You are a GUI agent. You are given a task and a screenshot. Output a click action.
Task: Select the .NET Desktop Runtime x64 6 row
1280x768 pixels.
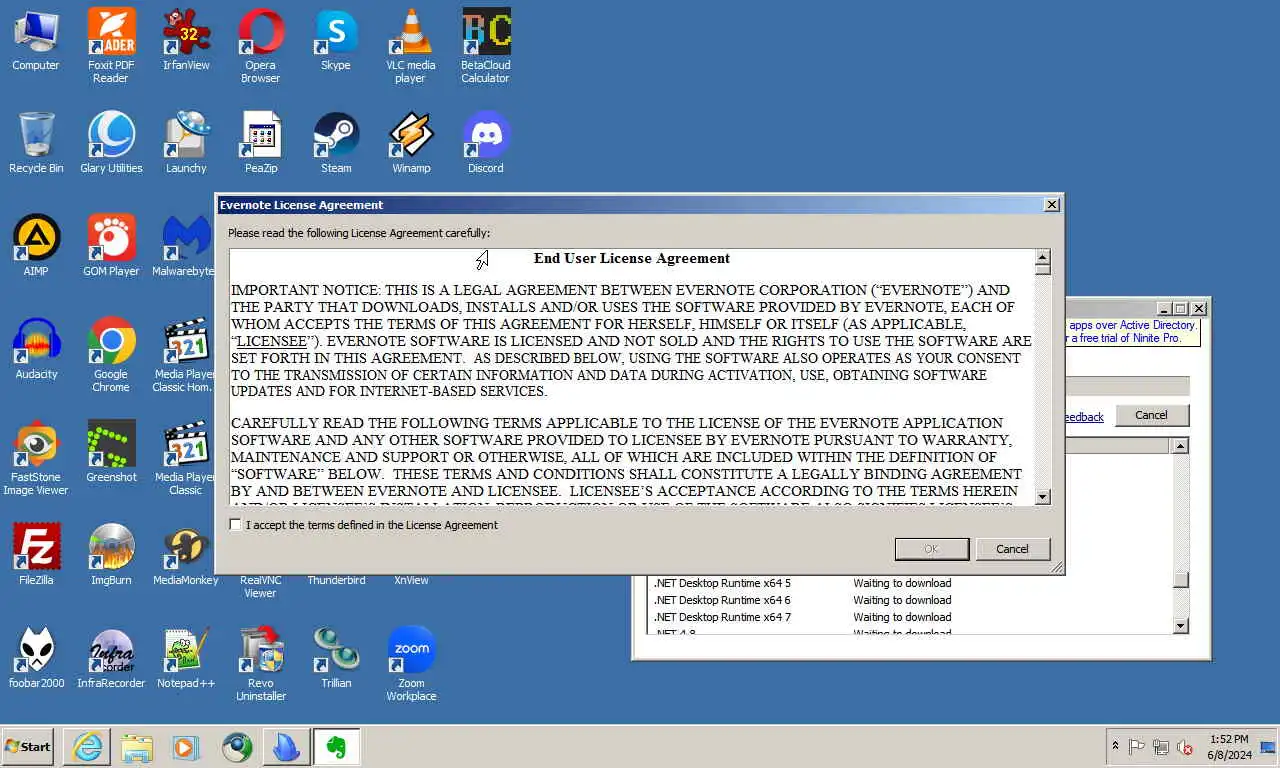(910, 600)
